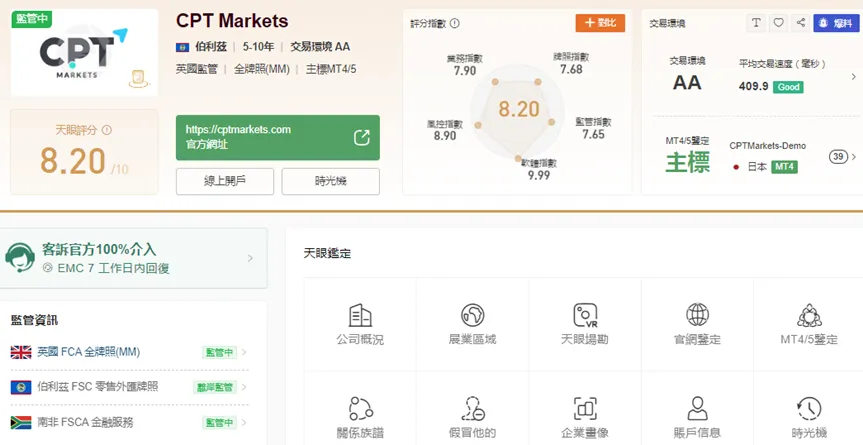This screenshot has height=445, width=863.
Task: Open the 展業區域 globe icon
Action: (x=472, y=316)
